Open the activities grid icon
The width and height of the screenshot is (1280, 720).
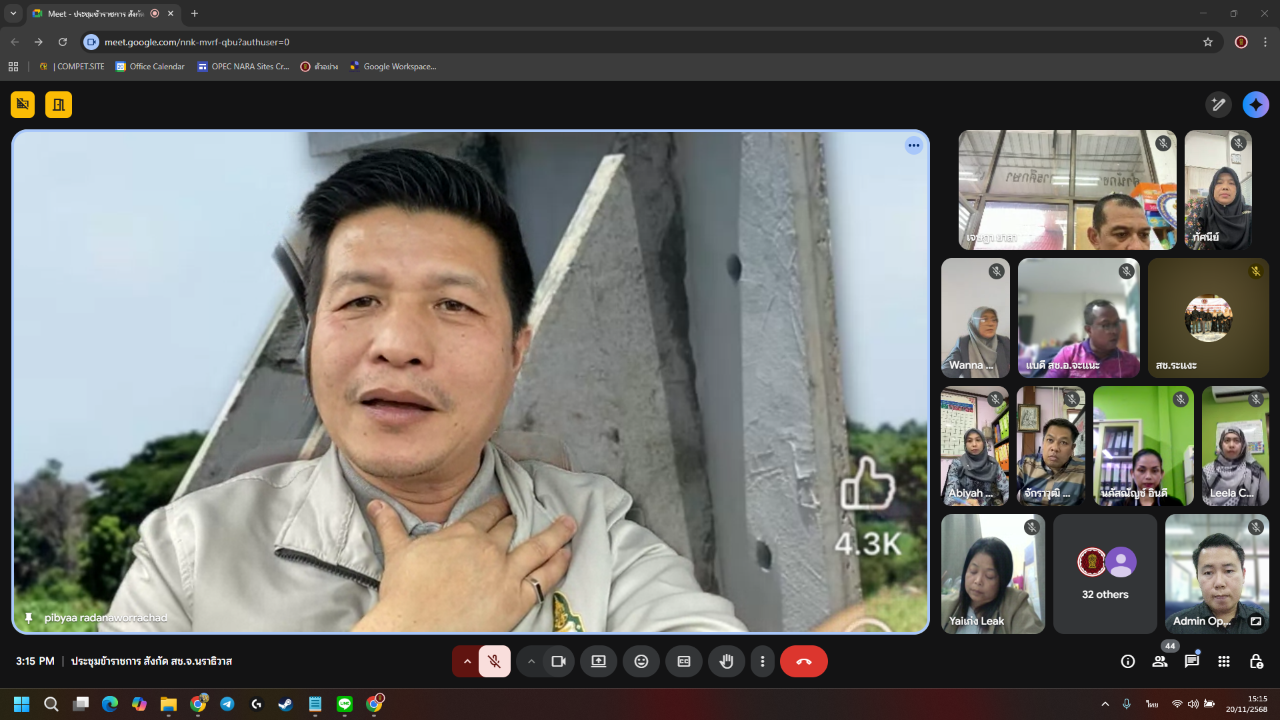click(1224, 661)
